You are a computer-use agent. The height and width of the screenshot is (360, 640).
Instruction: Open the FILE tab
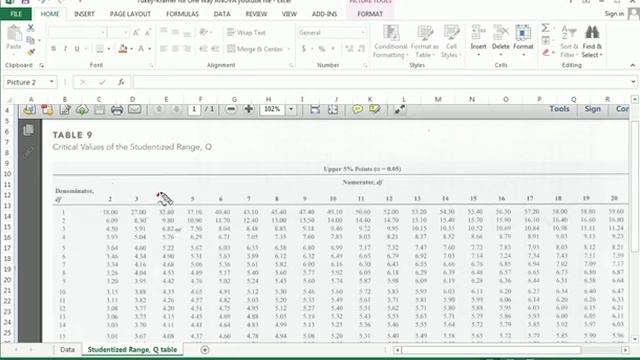point(16,14)
